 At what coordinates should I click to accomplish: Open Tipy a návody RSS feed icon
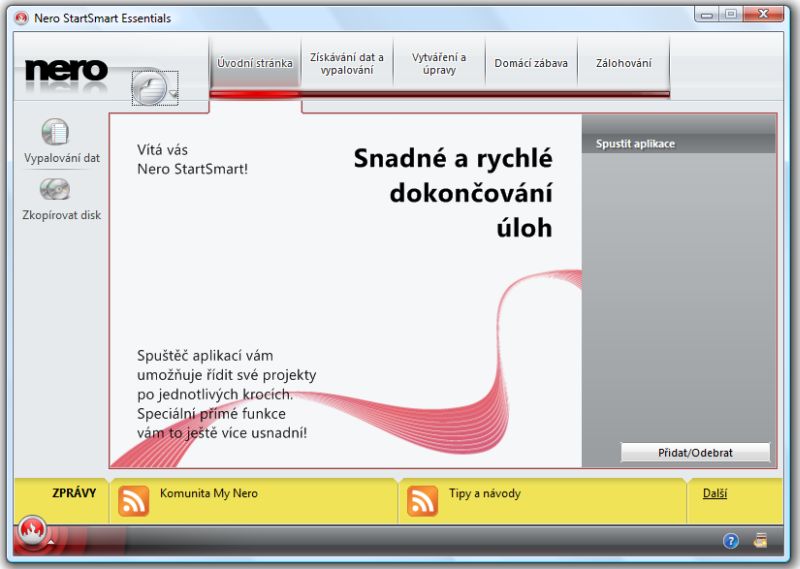(422, 501)
